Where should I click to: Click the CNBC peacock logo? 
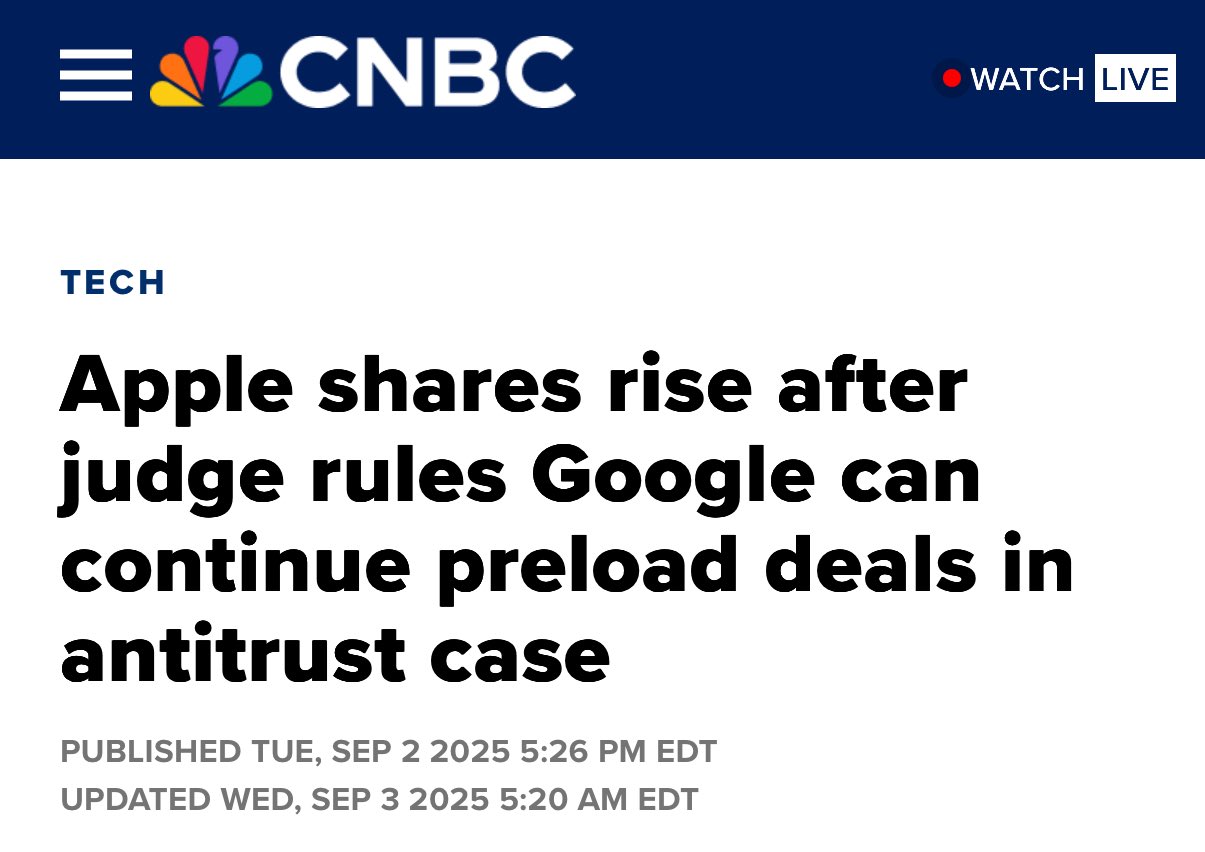(211, 74)
